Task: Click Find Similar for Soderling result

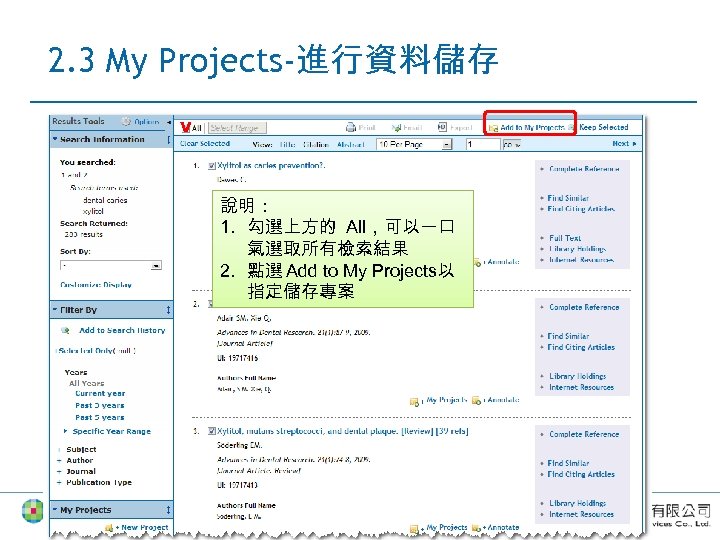Action: pos(568,463)
